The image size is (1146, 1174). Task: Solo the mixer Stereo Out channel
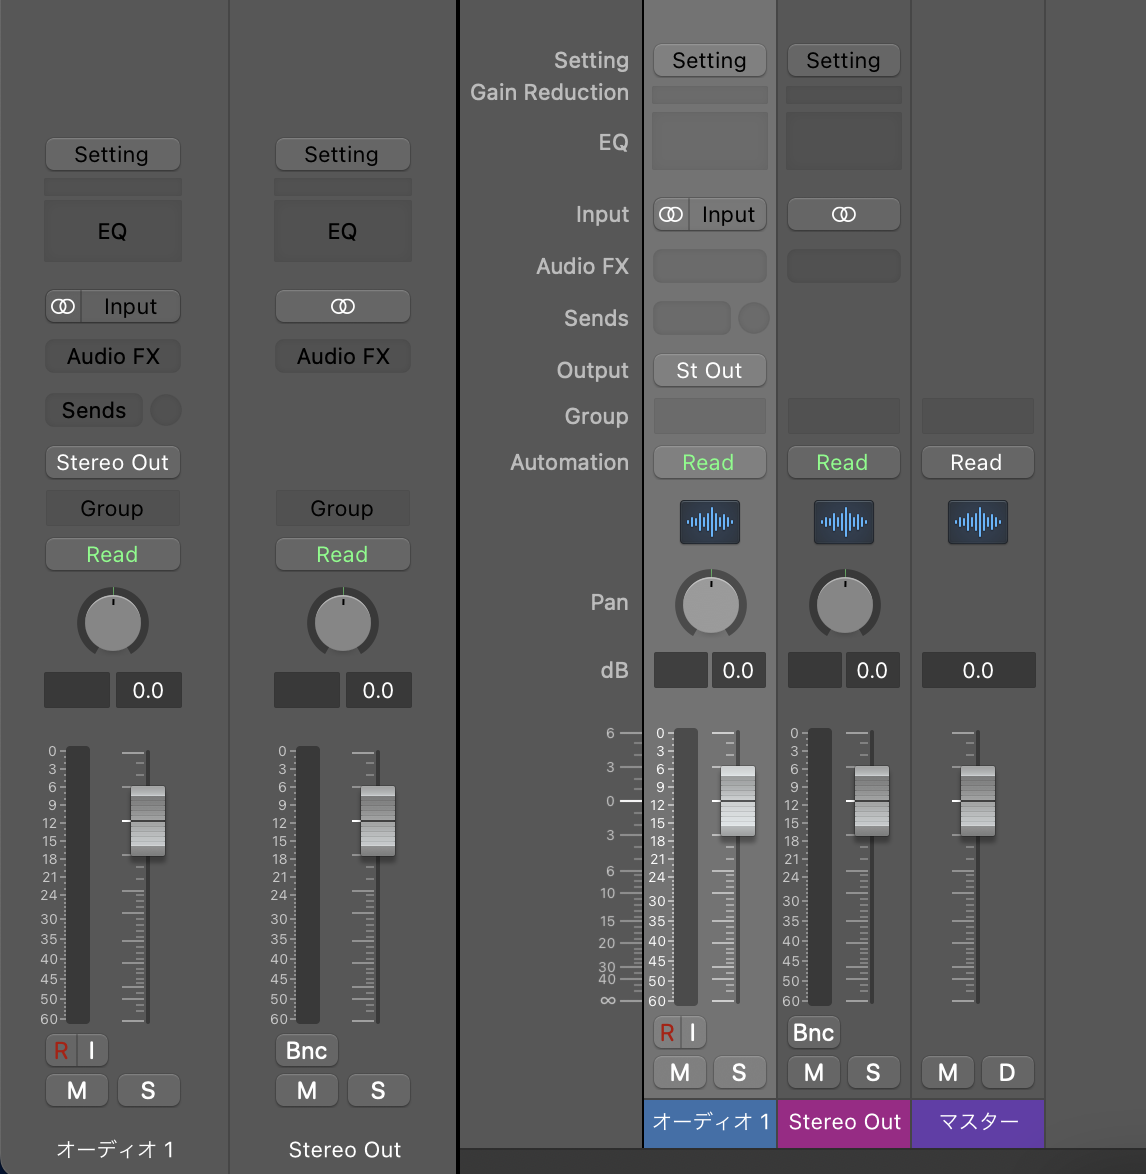(x=873, y=1073)
